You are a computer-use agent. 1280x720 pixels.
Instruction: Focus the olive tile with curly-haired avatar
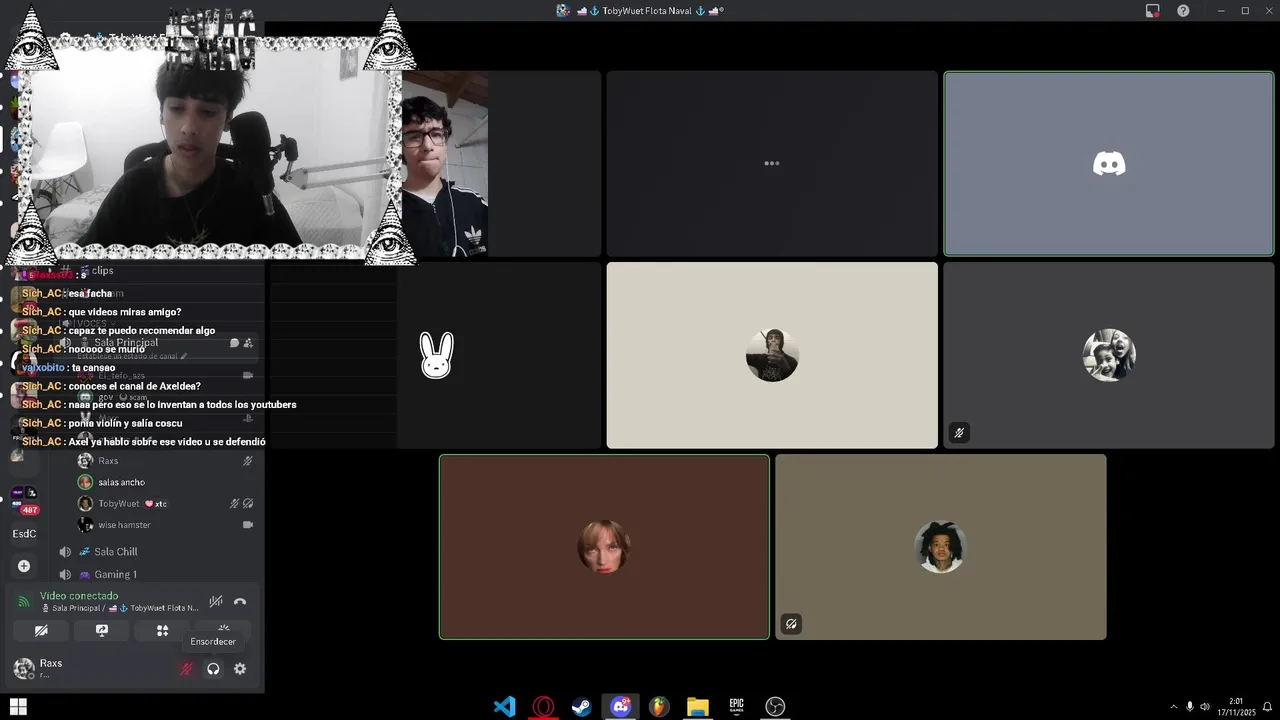[x=941, y=547]
